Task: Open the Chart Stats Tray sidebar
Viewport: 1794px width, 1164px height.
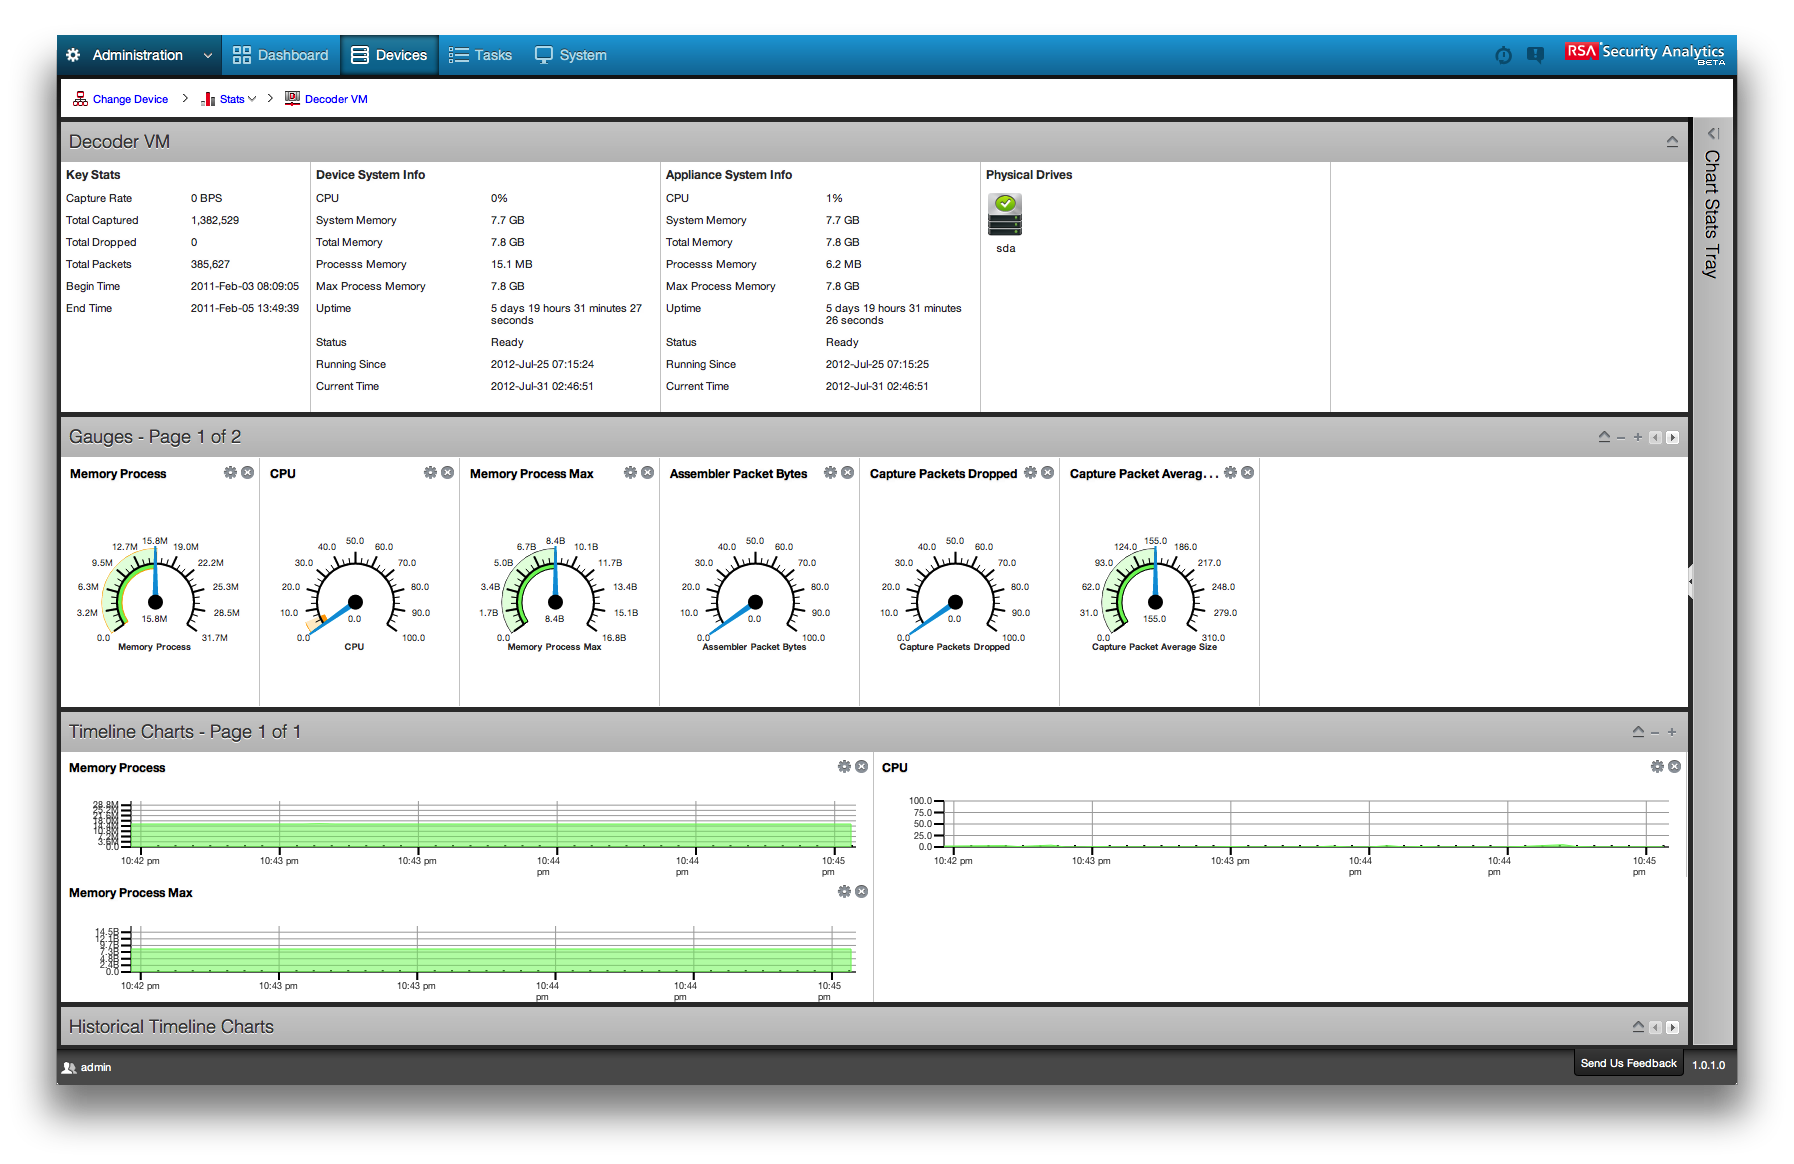Action: point(1712,133)
